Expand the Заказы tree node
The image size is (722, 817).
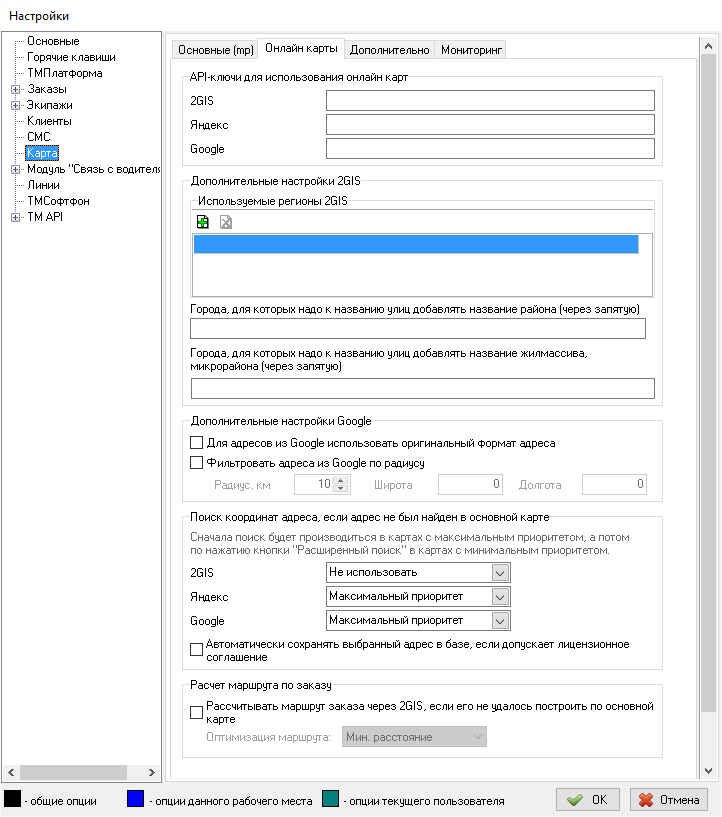(15, 89)
